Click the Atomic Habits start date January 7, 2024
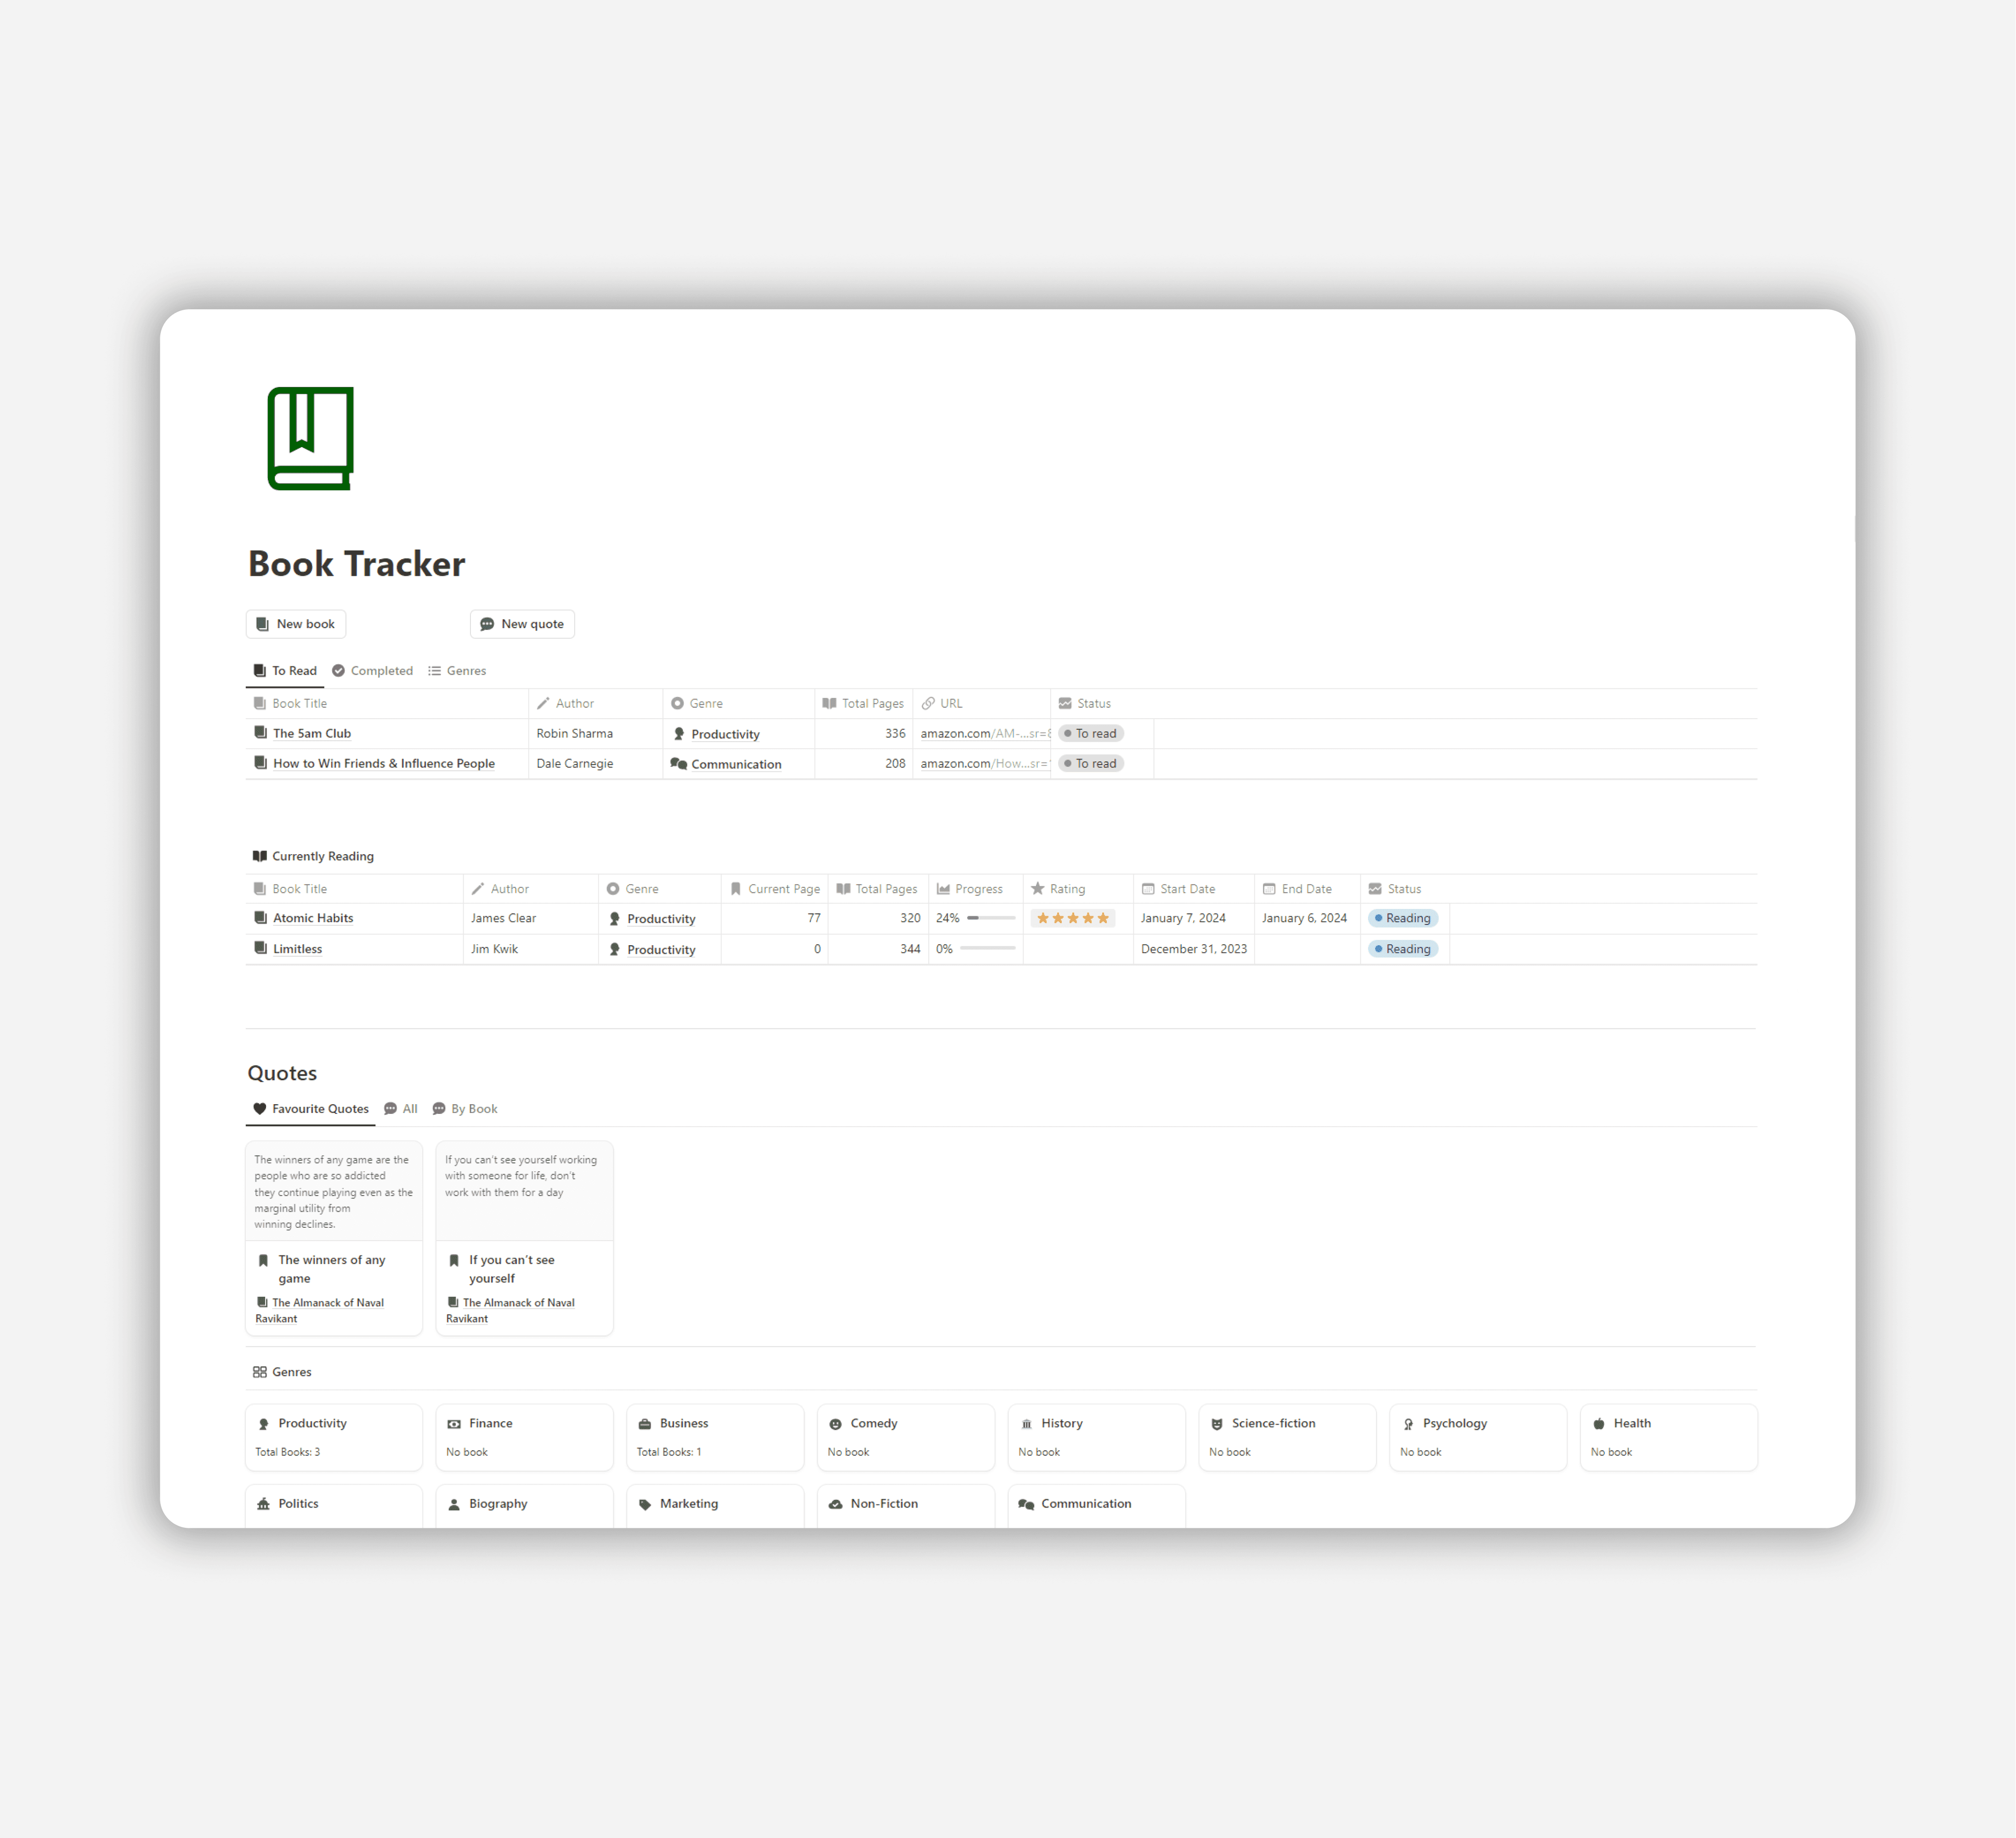This screenshot has width=2016, height=1838. (1183, 918)
